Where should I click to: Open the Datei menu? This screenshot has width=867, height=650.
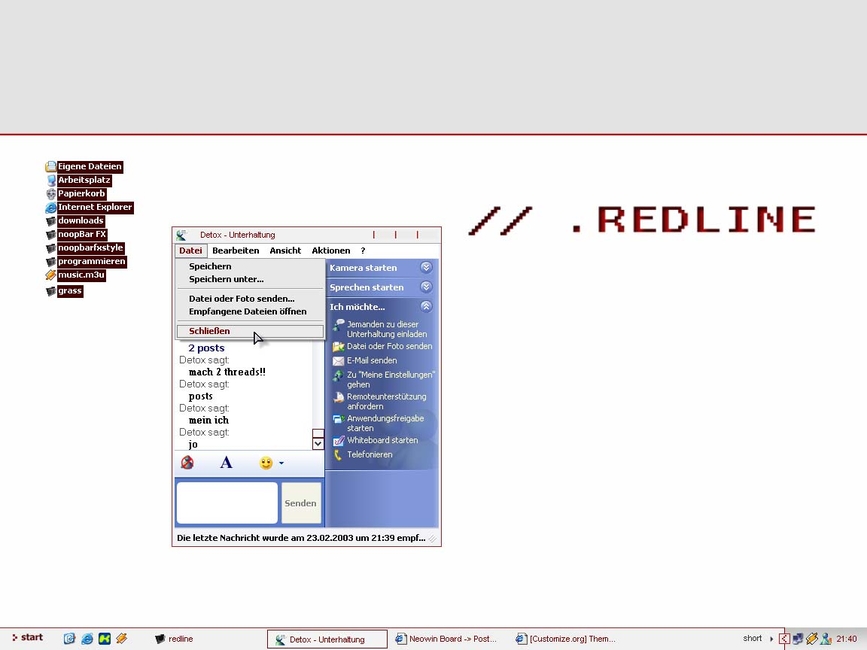tap(191, 250)
